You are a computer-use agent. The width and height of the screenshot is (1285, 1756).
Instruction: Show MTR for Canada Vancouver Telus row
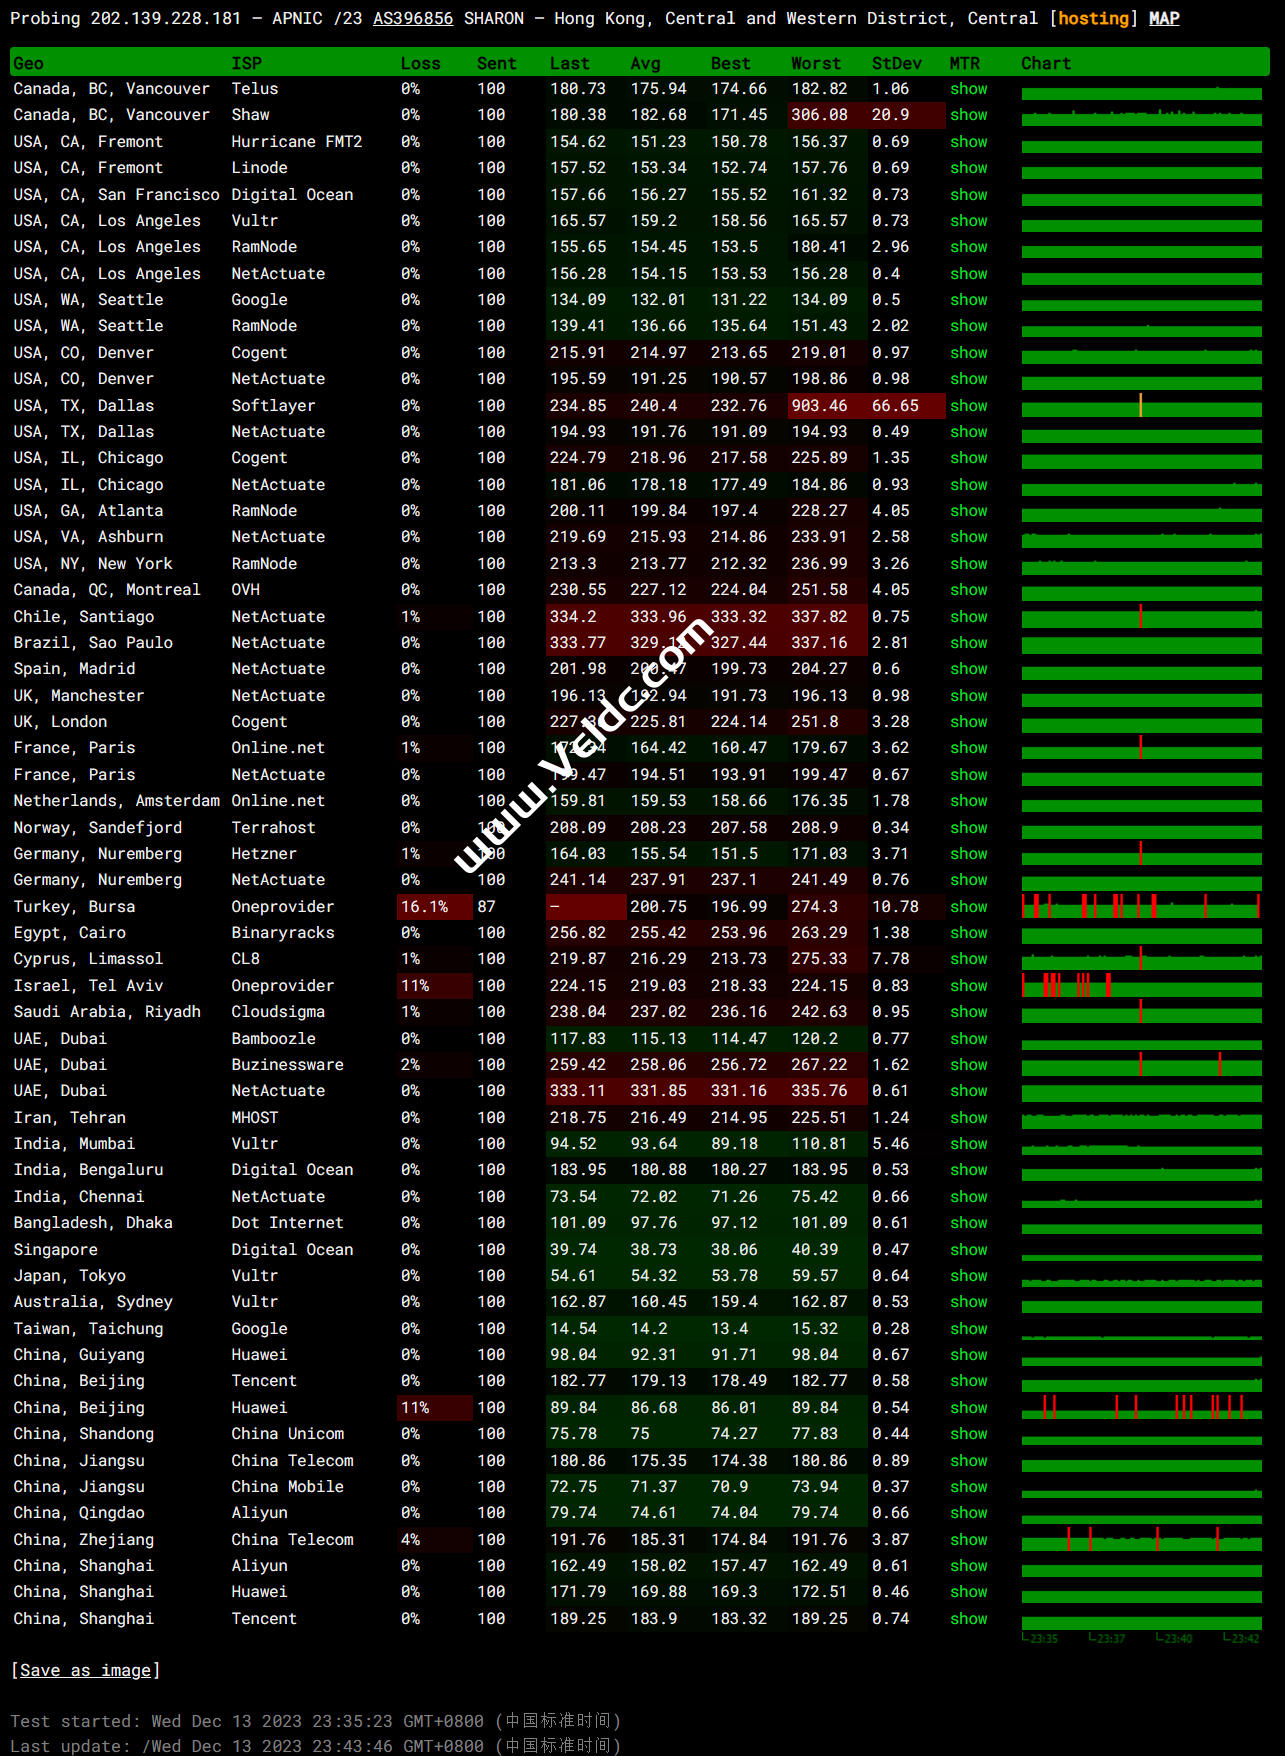pos(969,89)
